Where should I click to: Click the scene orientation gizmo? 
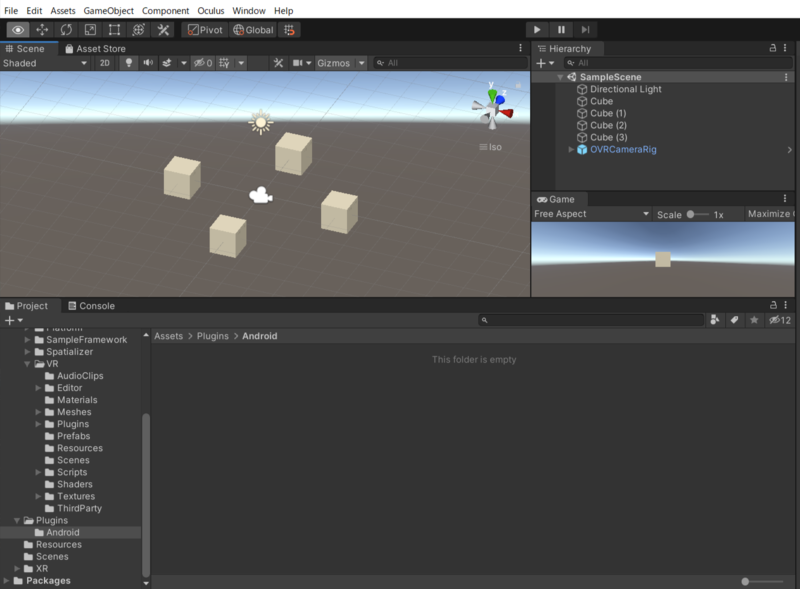(x=492, y=109)
